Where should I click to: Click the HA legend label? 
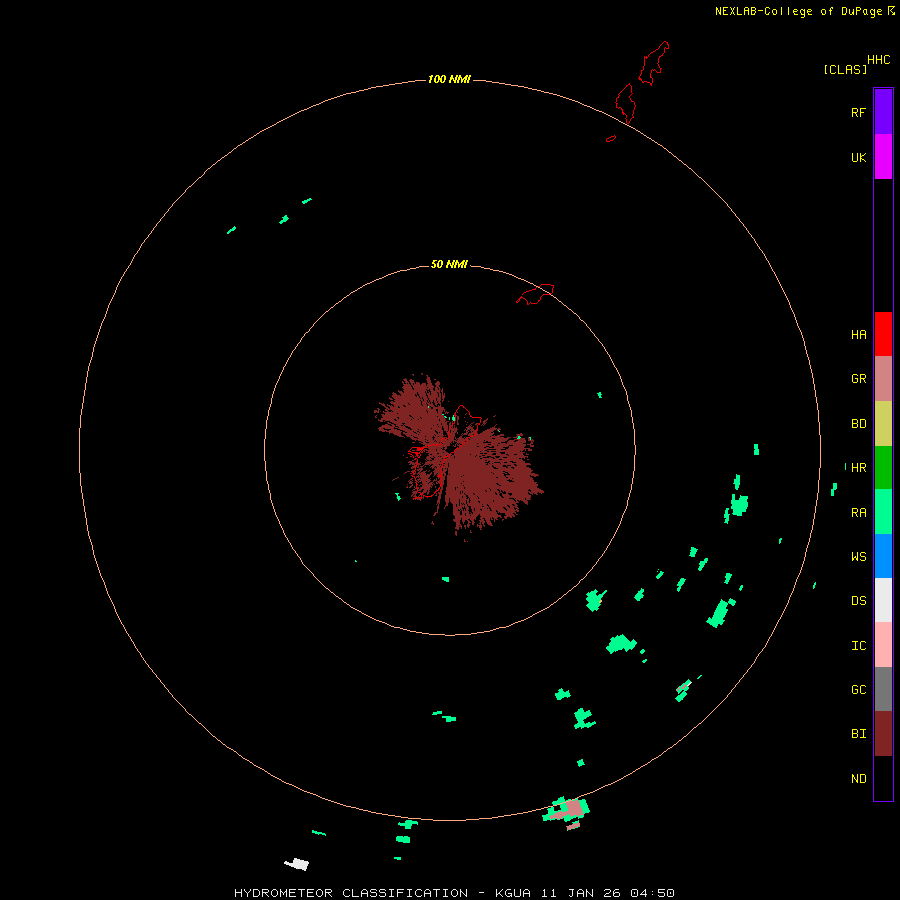[x=858, y=335]
